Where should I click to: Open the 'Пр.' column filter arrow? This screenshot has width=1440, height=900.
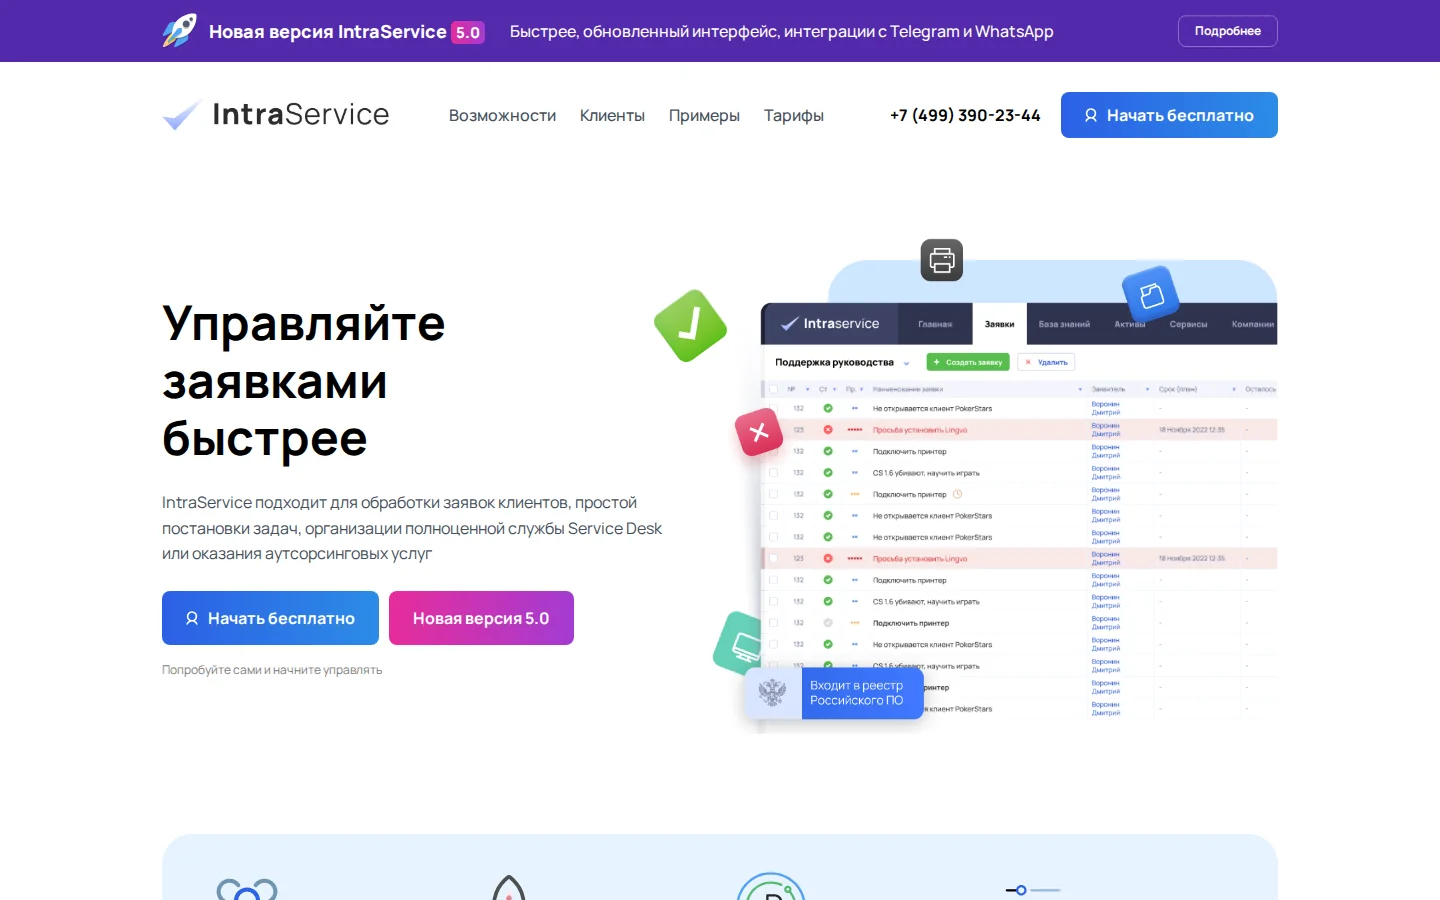(861, 389)
